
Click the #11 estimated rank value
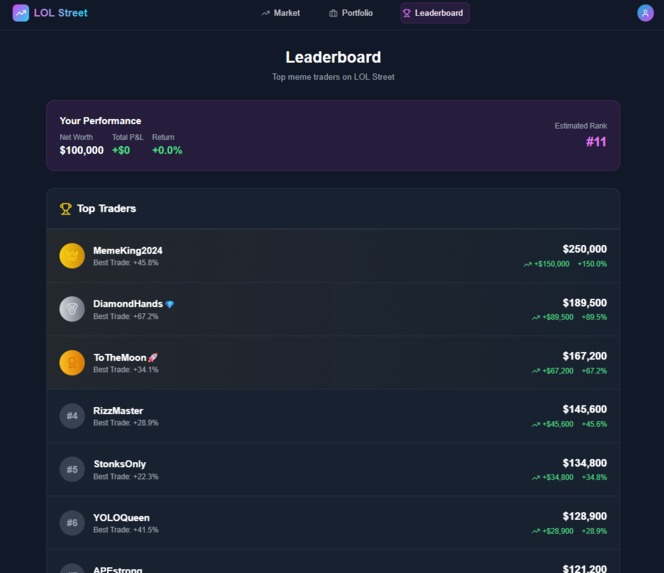click(x=596, y=142)
